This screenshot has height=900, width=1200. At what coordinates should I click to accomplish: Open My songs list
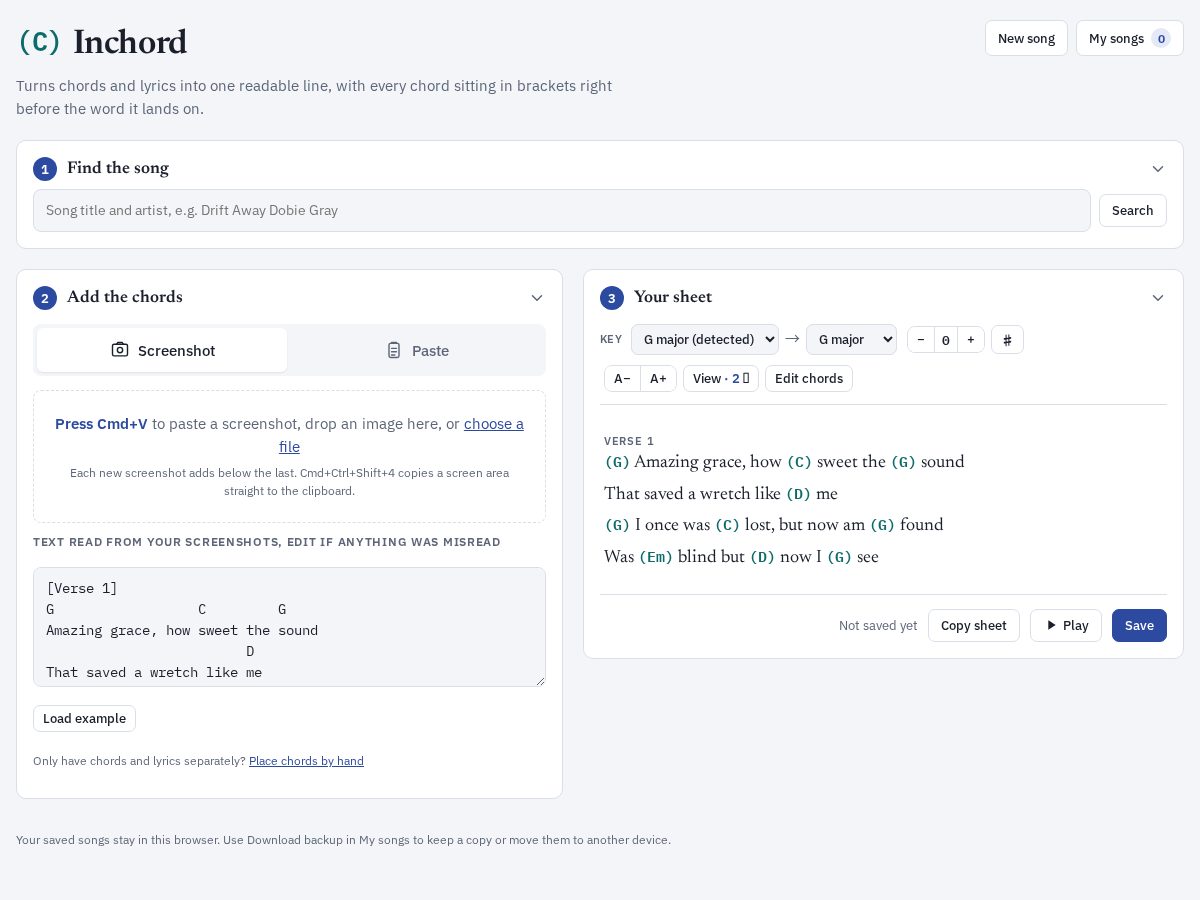pyautogui.click(x=1130, y=38)
